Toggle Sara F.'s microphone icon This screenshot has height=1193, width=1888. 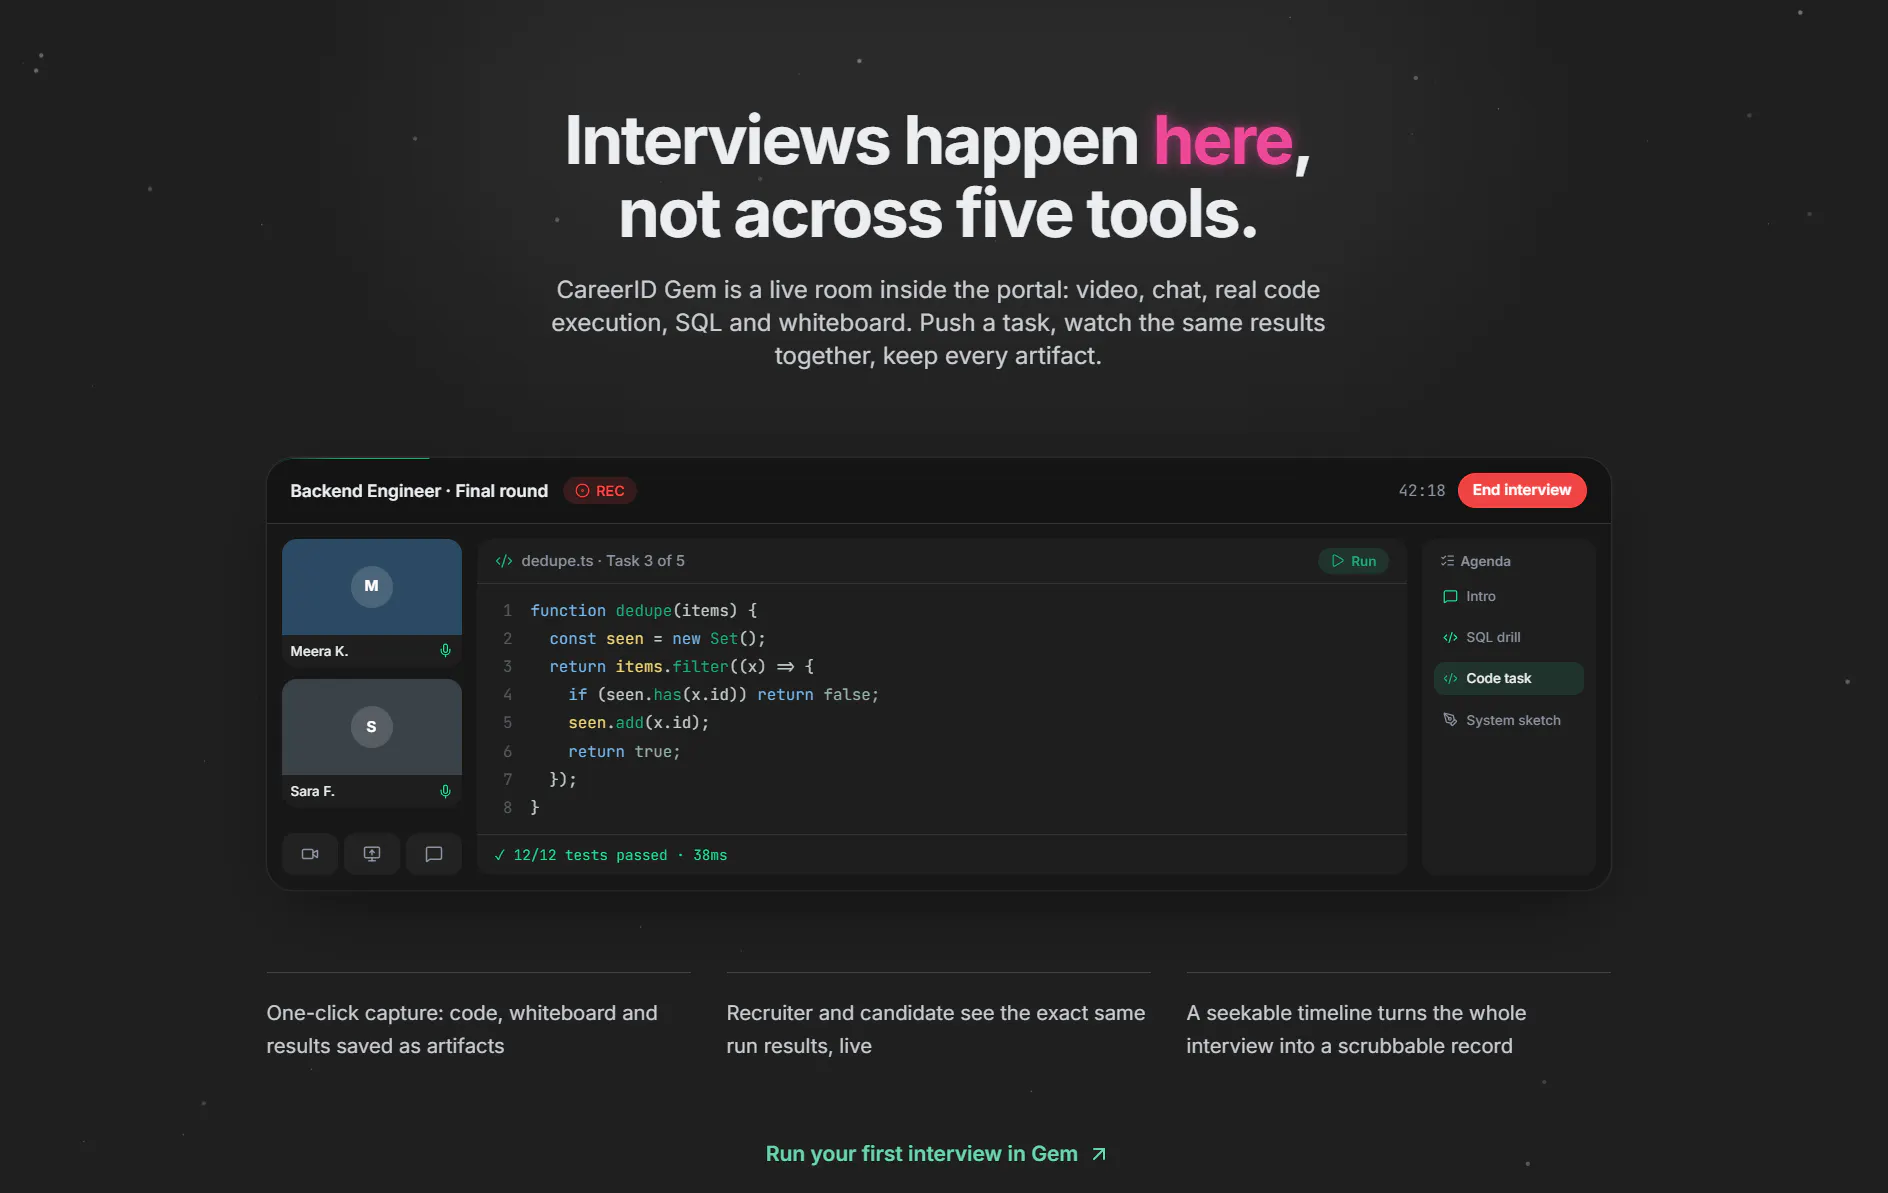pyautogui.click(x=446, y=791)
